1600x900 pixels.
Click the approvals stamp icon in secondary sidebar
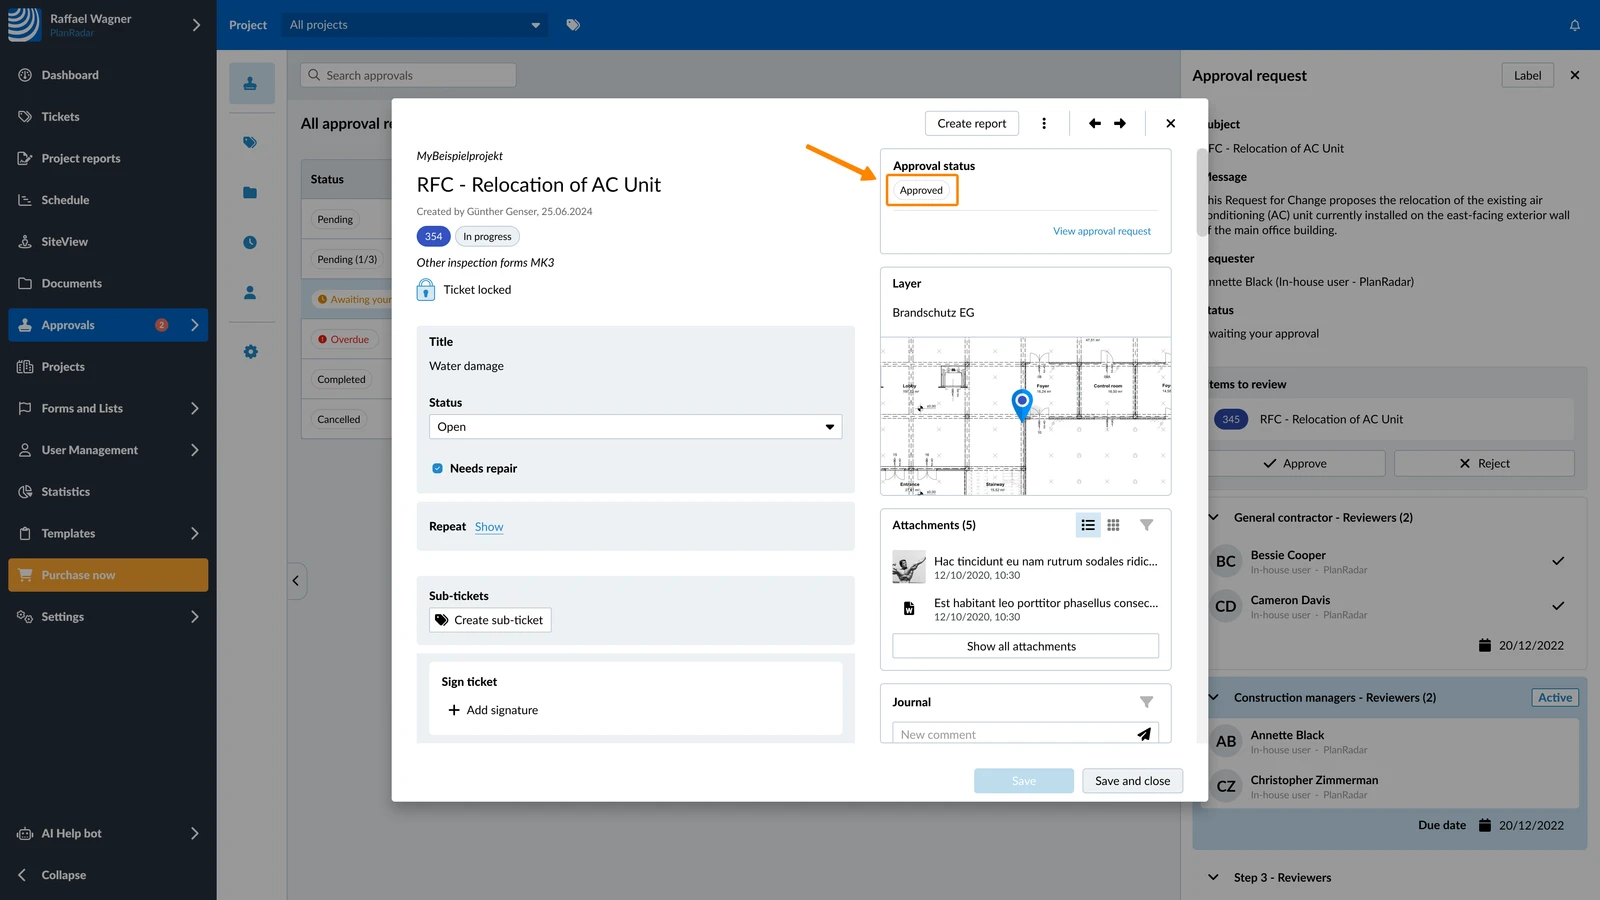point(251,84)
